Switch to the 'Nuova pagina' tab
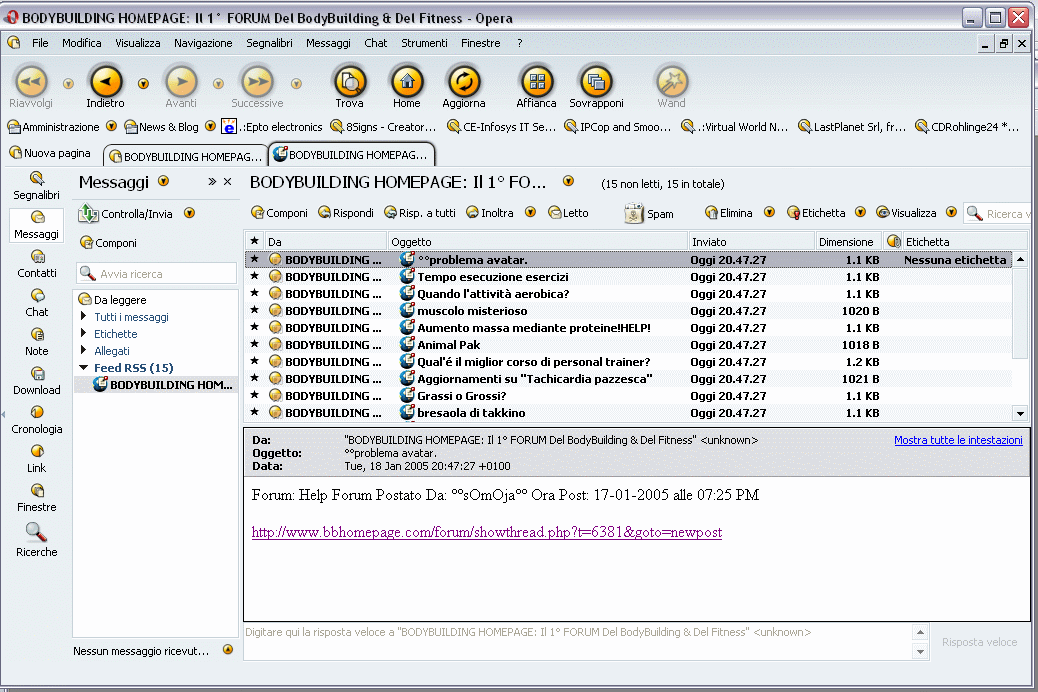 (51, 153)
